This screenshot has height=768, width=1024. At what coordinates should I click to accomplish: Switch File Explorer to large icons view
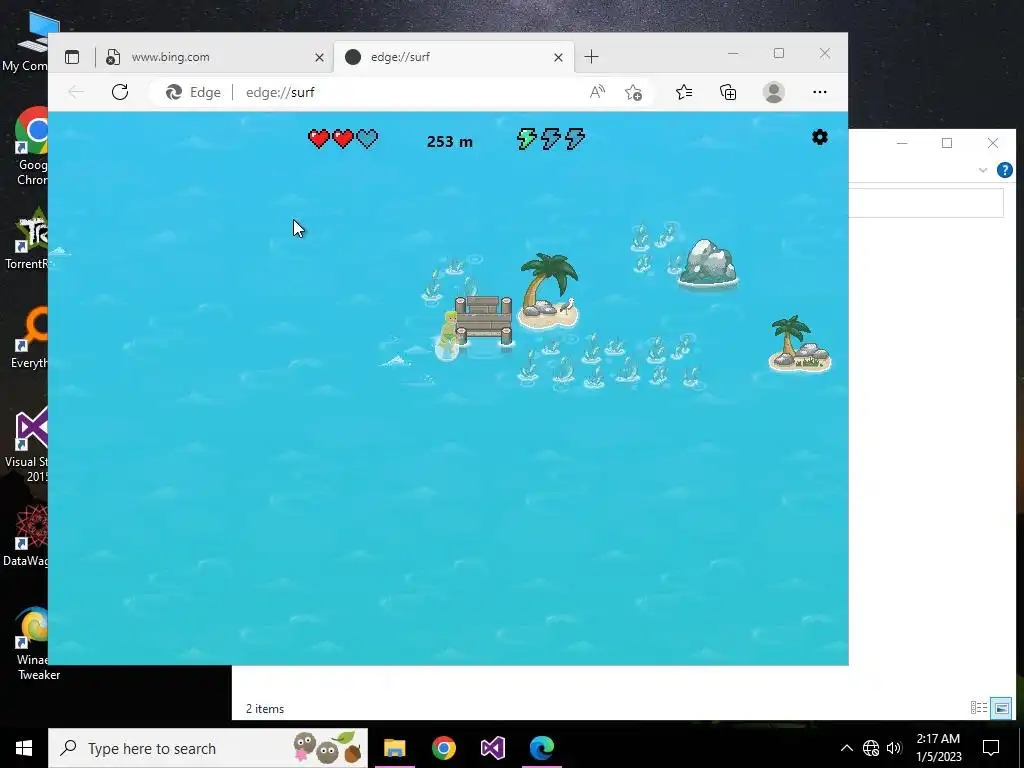pos(1001,708)
